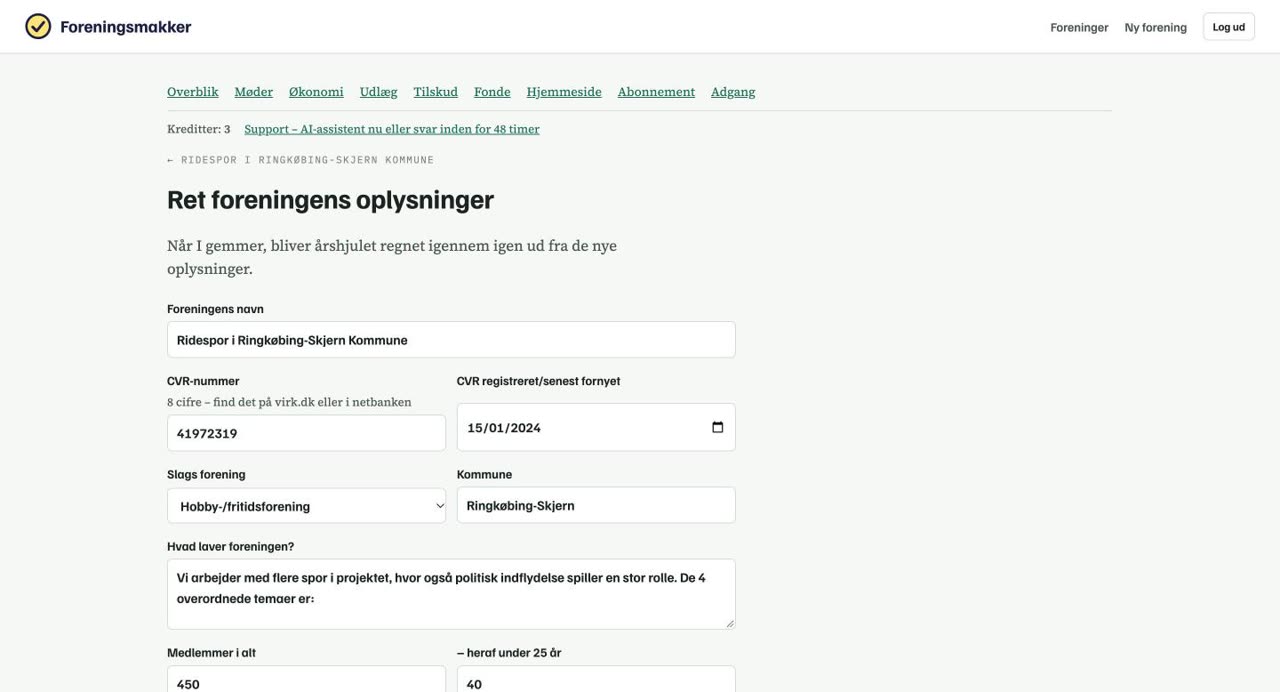Go to the Hjemmeside tab
Viewport: 1280px width, 692px height.
pos(564,92)
